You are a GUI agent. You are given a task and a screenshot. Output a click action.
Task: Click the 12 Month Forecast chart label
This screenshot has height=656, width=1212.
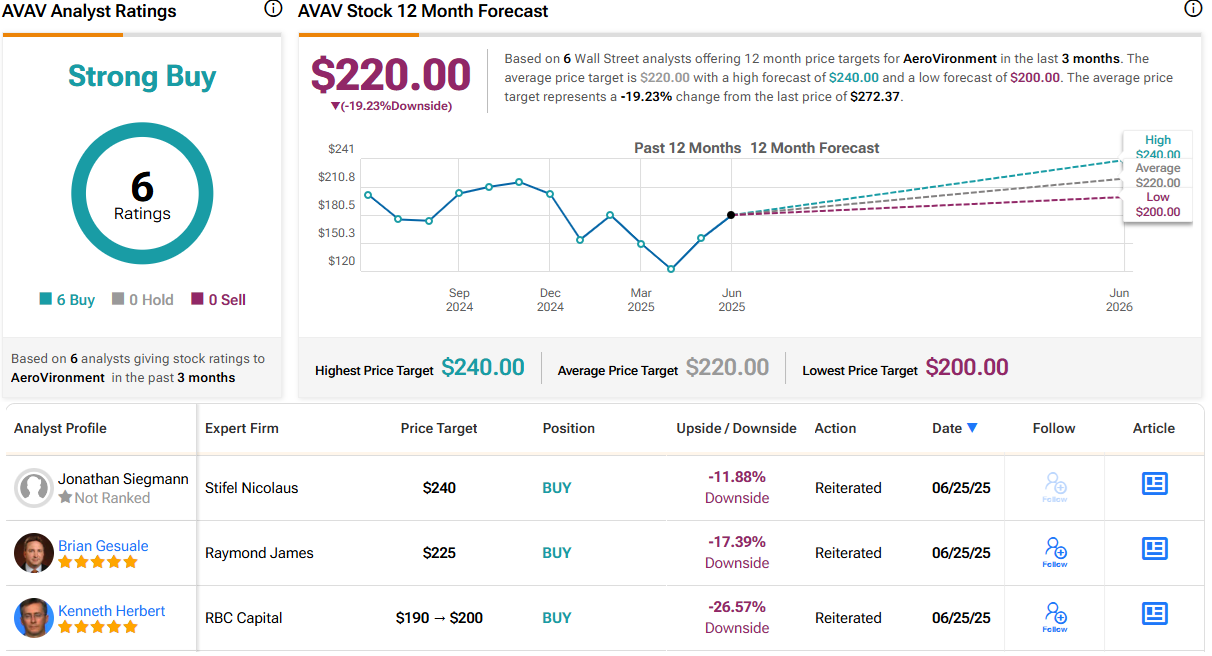click(815, 148)
